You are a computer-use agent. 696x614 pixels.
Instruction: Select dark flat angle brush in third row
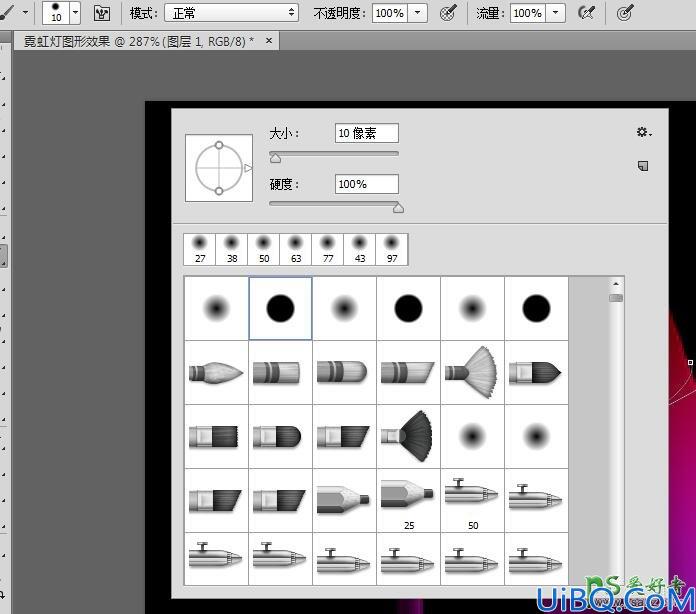click(344, 436)
